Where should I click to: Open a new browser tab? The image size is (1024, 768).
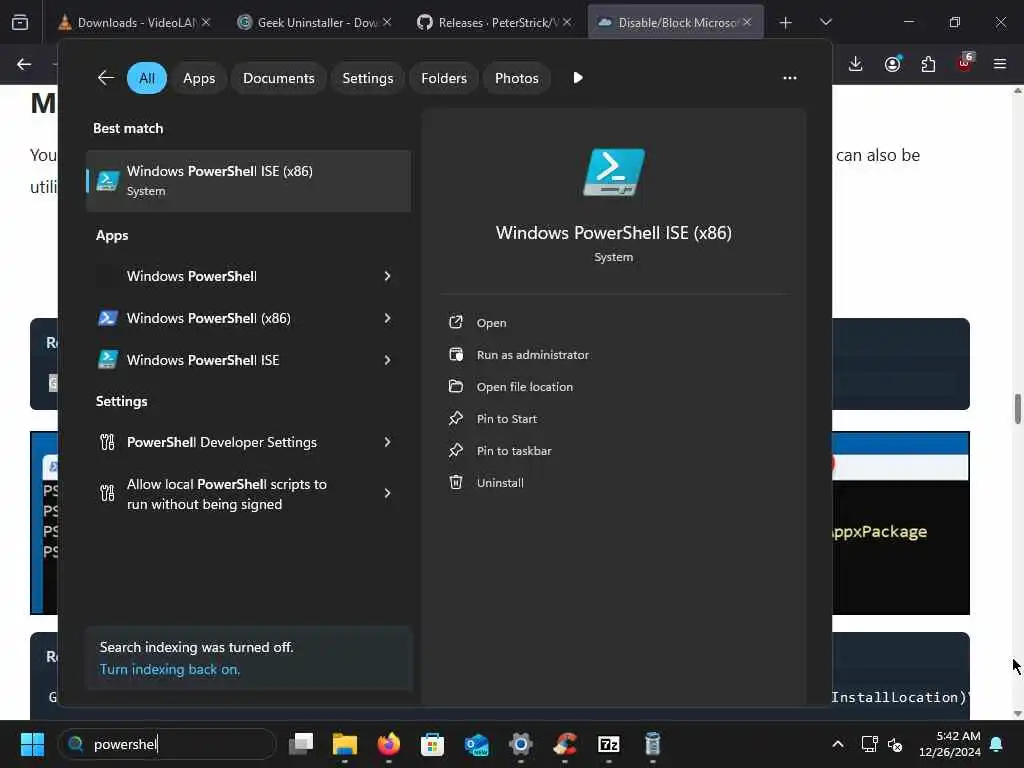[x=786, y=23]
